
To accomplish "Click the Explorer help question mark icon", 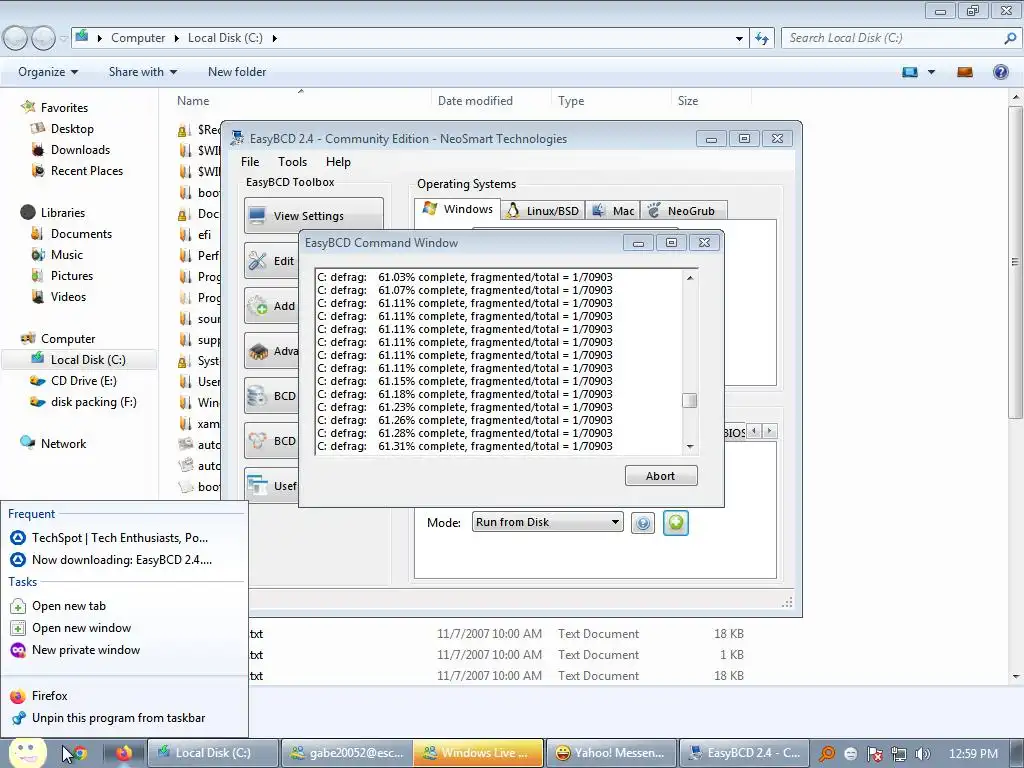I will point(1000,72).
